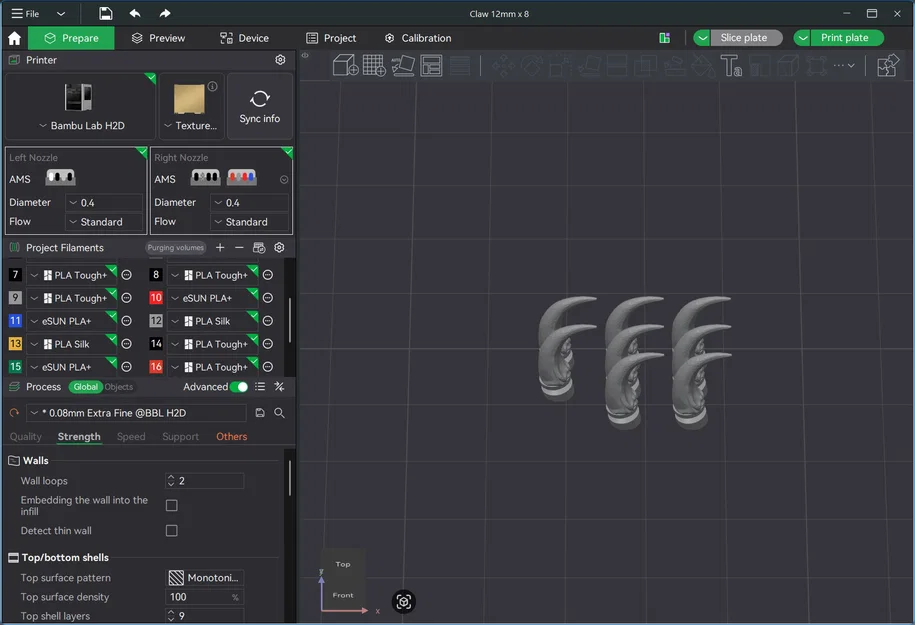Click the more options icon for filament 15
The image size is (915, 625).
click(x=127, y=367)
